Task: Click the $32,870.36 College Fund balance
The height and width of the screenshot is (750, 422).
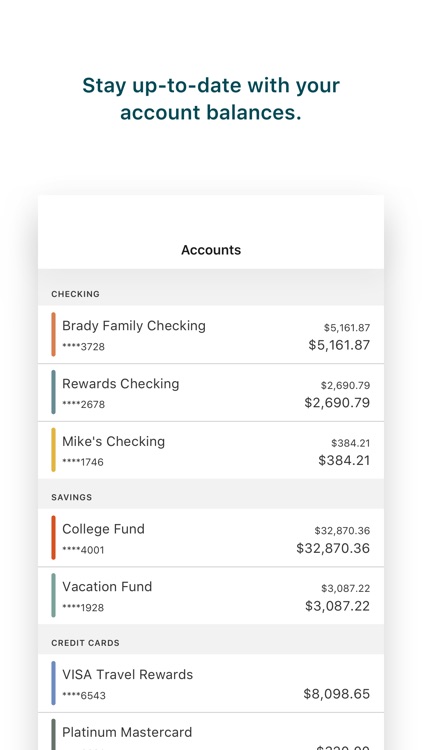Action: point(333,548)
